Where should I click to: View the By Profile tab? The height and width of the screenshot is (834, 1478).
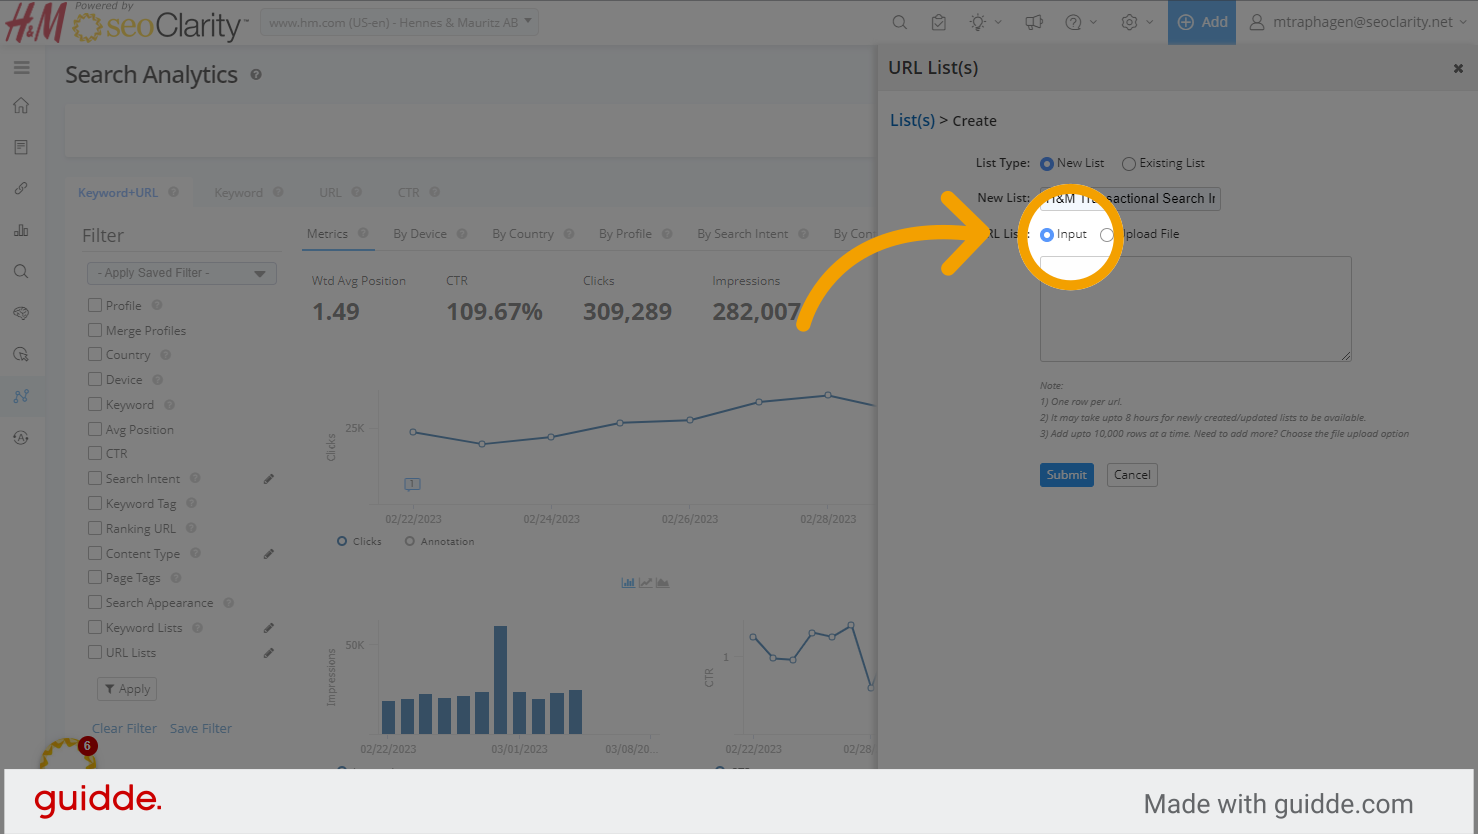point(625,234)
